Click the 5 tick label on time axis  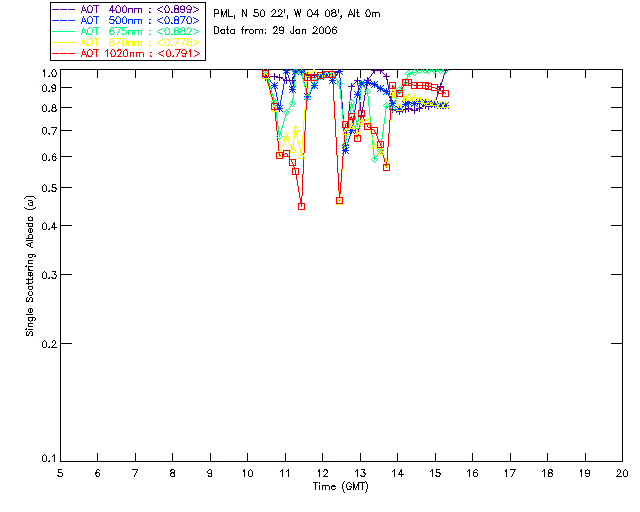click(60, 472)
